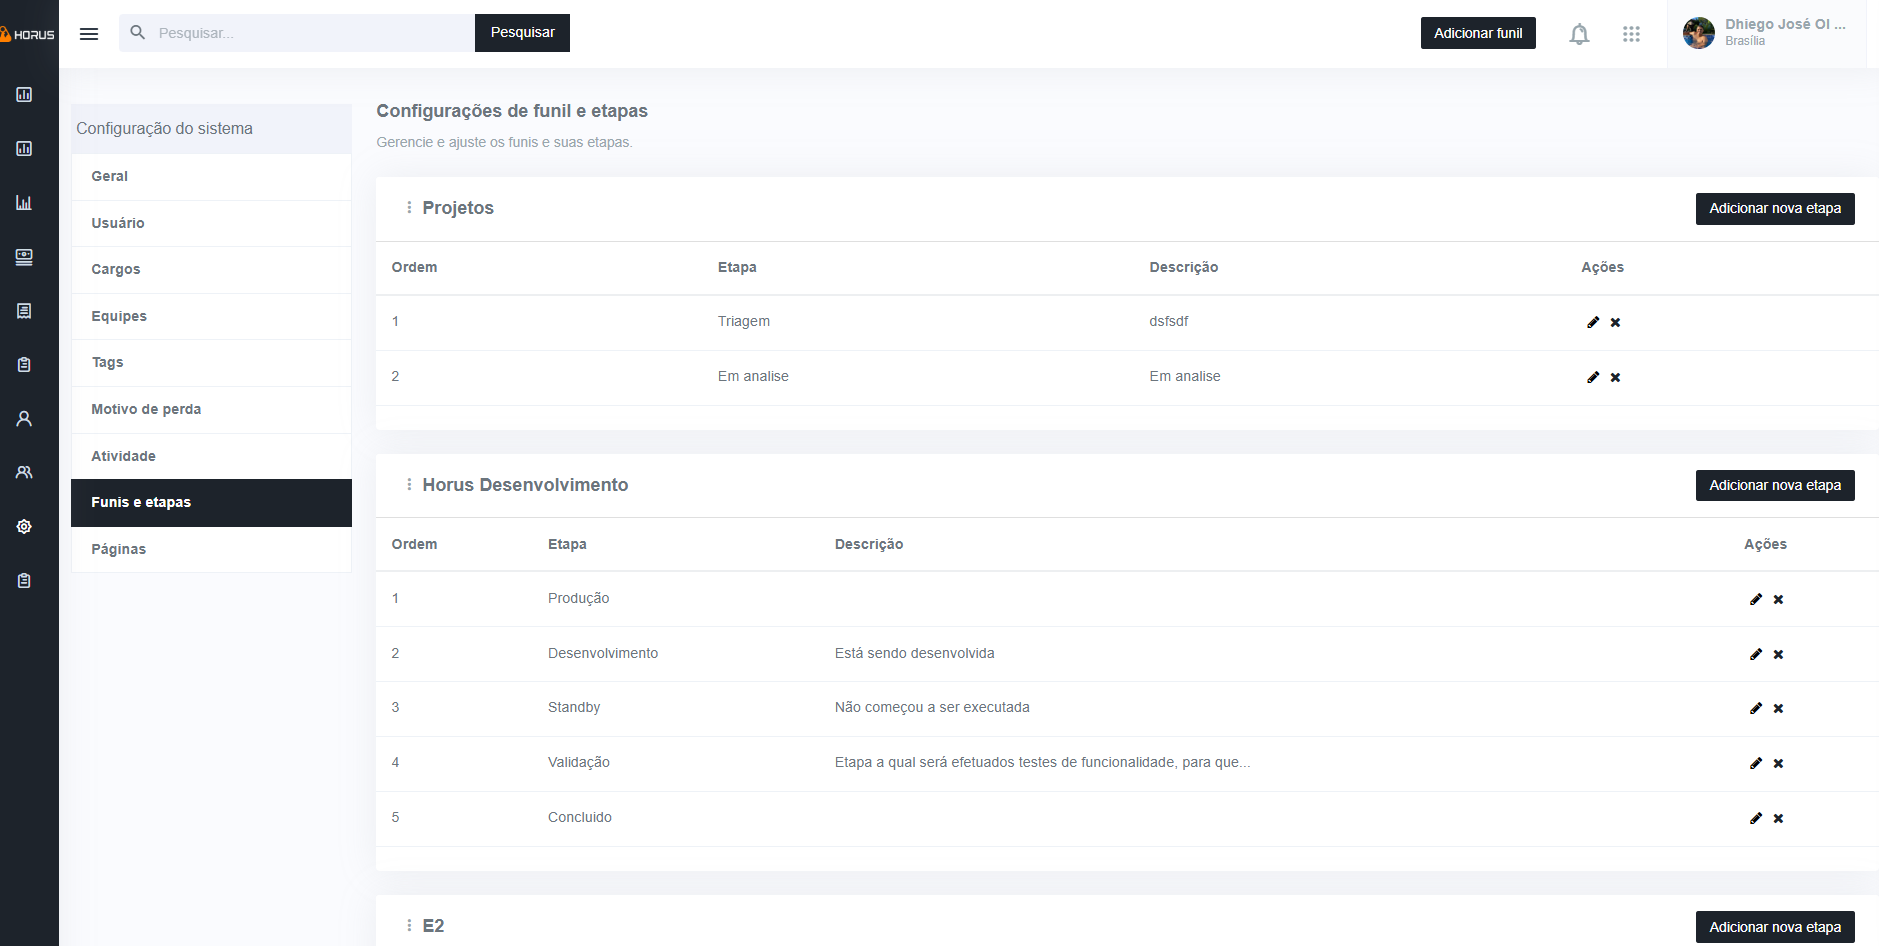Image resolution: width=1879 pixels, height=946 pixels.
Task: Click the notification bell icon
Action: pyautogui.click(x=1579, y=34)
